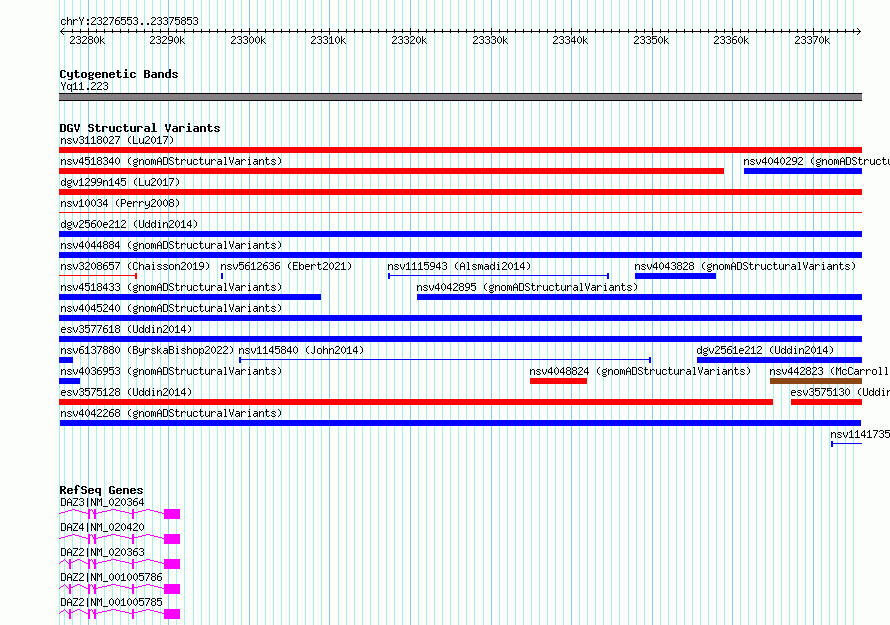Open dgv2560e212 (Uddin2014) variant label

pyautogui.click(x=129, y=224)
